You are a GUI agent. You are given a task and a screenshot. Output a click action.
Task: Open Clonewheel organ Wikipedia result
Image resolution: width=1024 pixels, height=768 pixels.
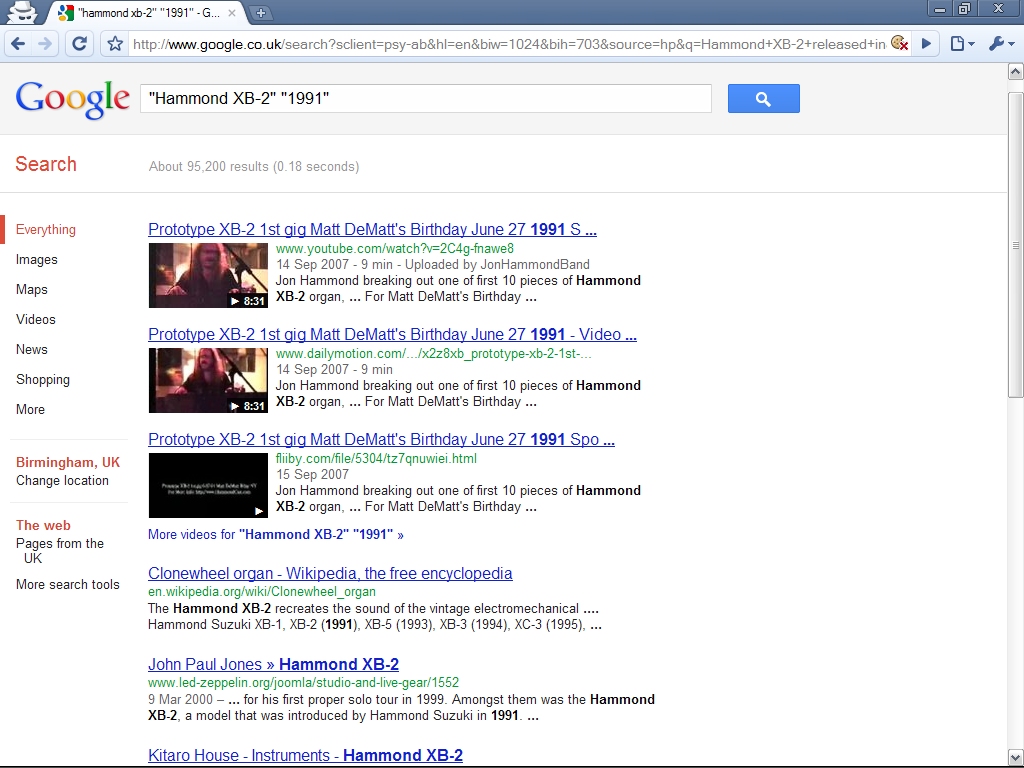tap(330, 573)
